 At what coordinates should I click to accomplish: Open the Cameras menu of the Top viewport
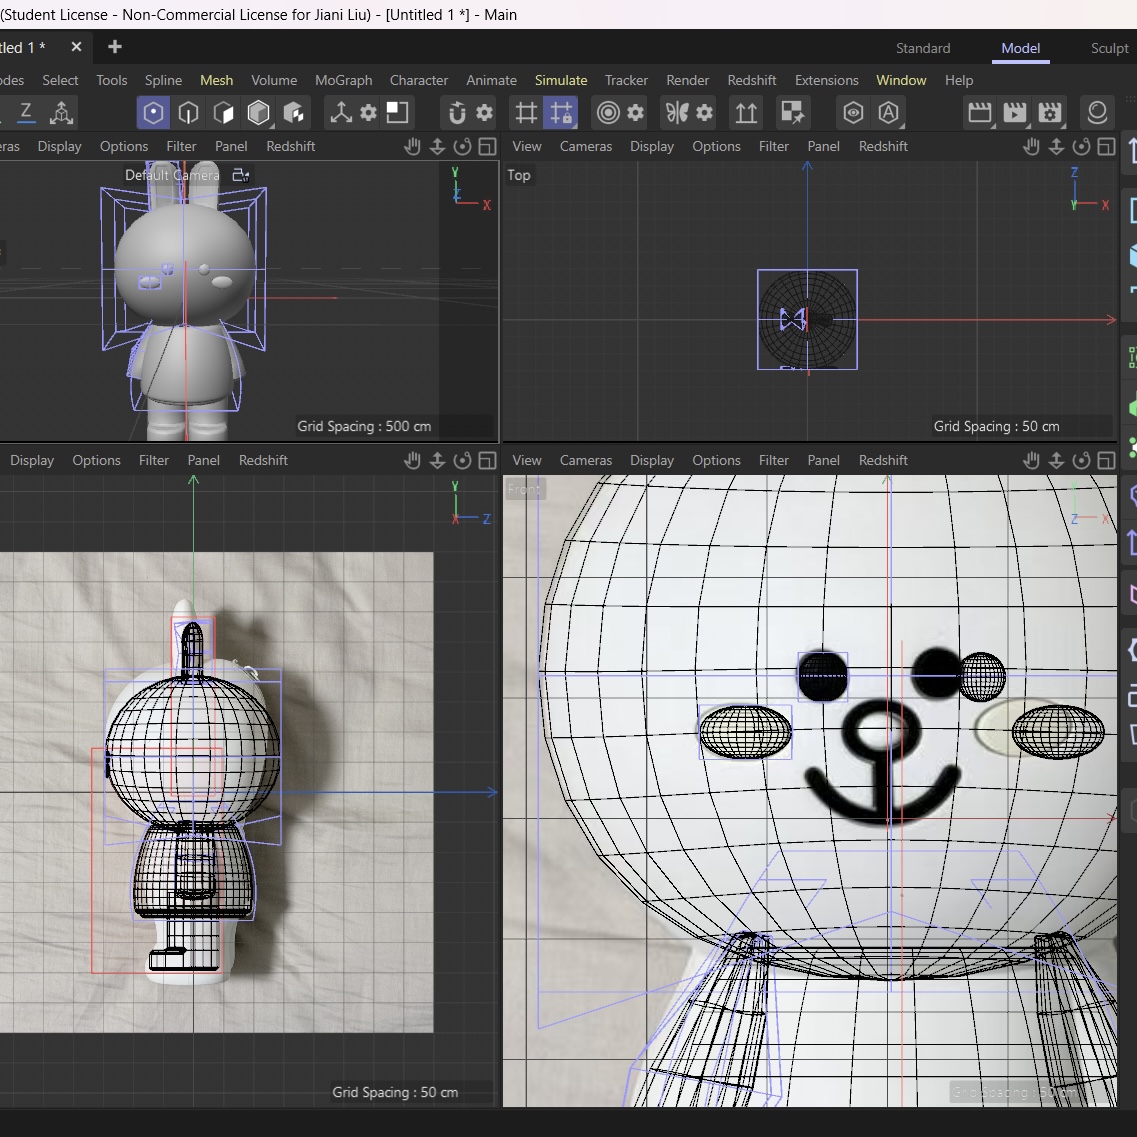pyautogui.click(x=586, y=146)
